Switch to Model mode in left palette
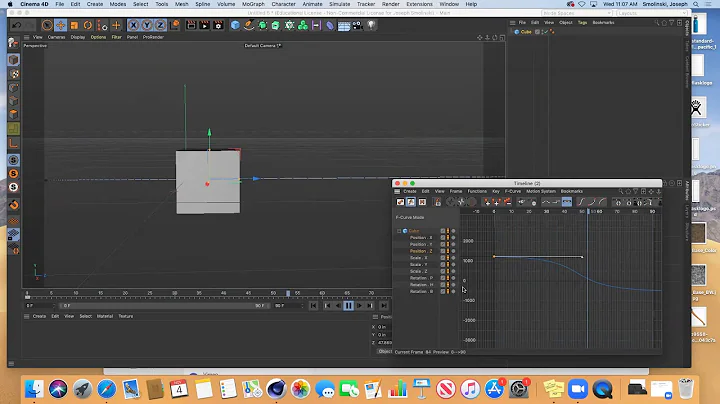Viewport: 720px width, 404px height. point(13,60)
